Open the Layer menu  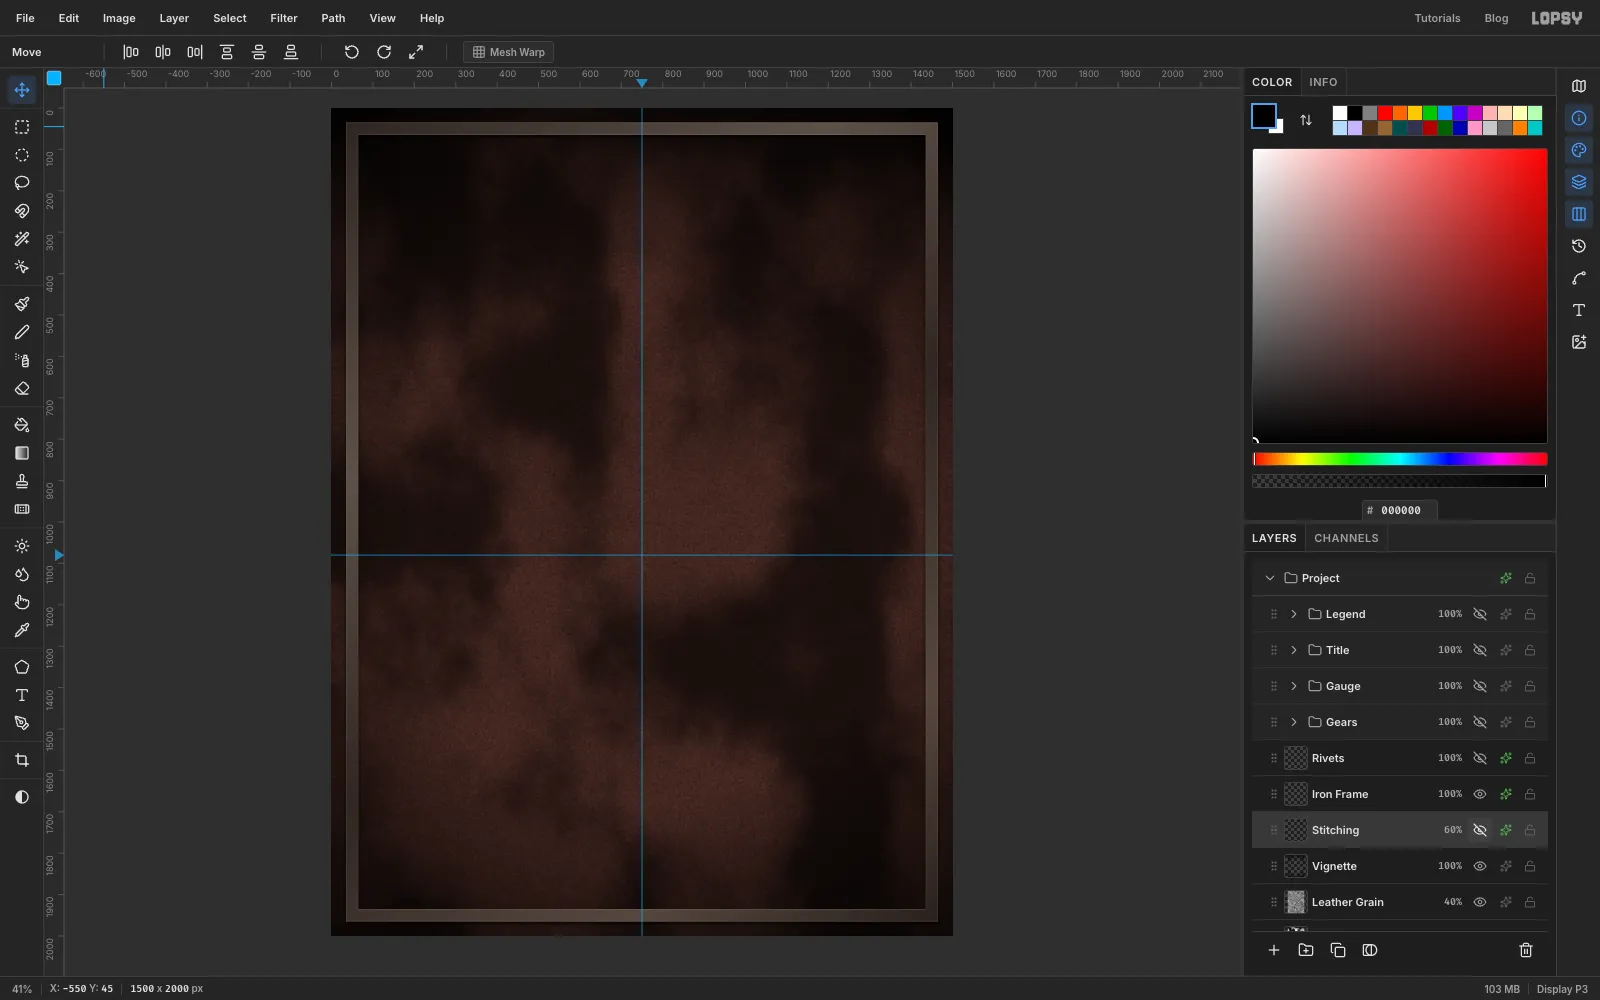coord(174,18)
